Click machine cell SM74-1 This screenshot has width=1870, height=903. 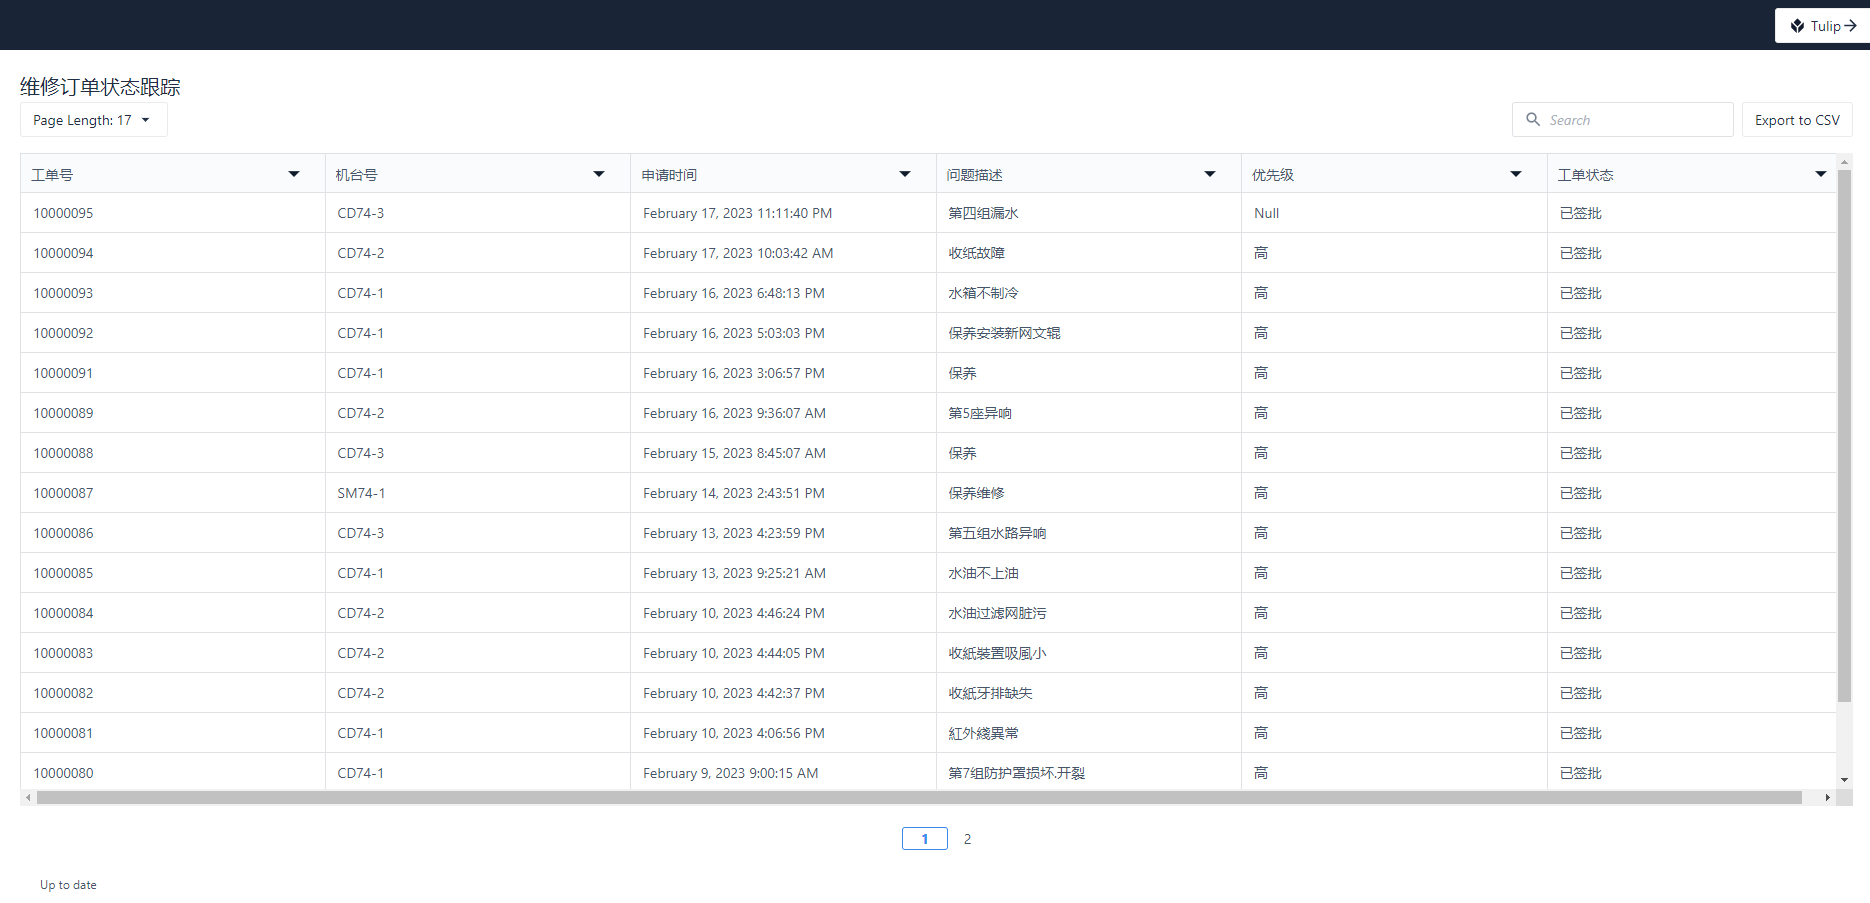(478, 493)
